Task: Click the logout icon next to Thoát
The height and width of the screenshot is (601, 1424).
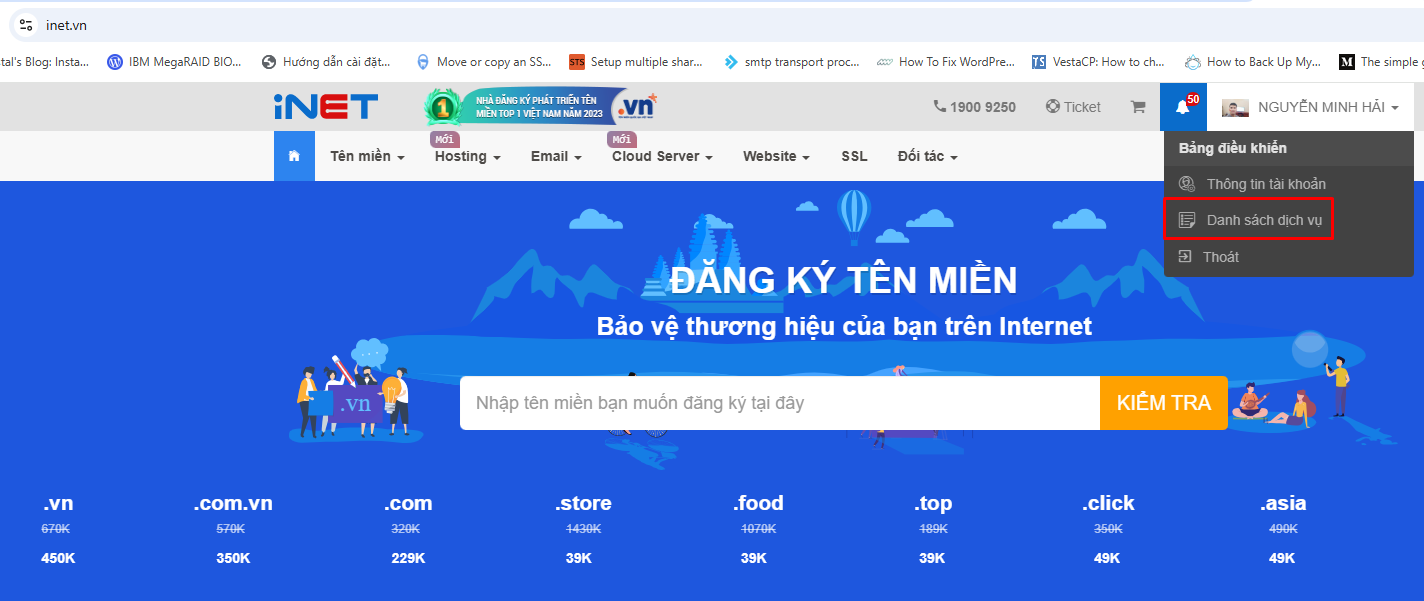Action: point(1186,256)
